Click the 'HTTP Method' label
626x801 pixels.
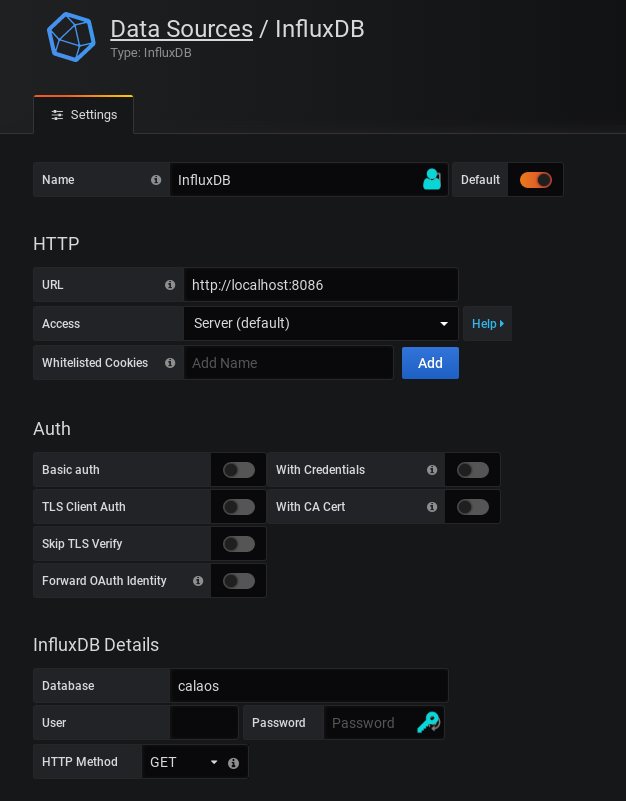pos(80,762)
